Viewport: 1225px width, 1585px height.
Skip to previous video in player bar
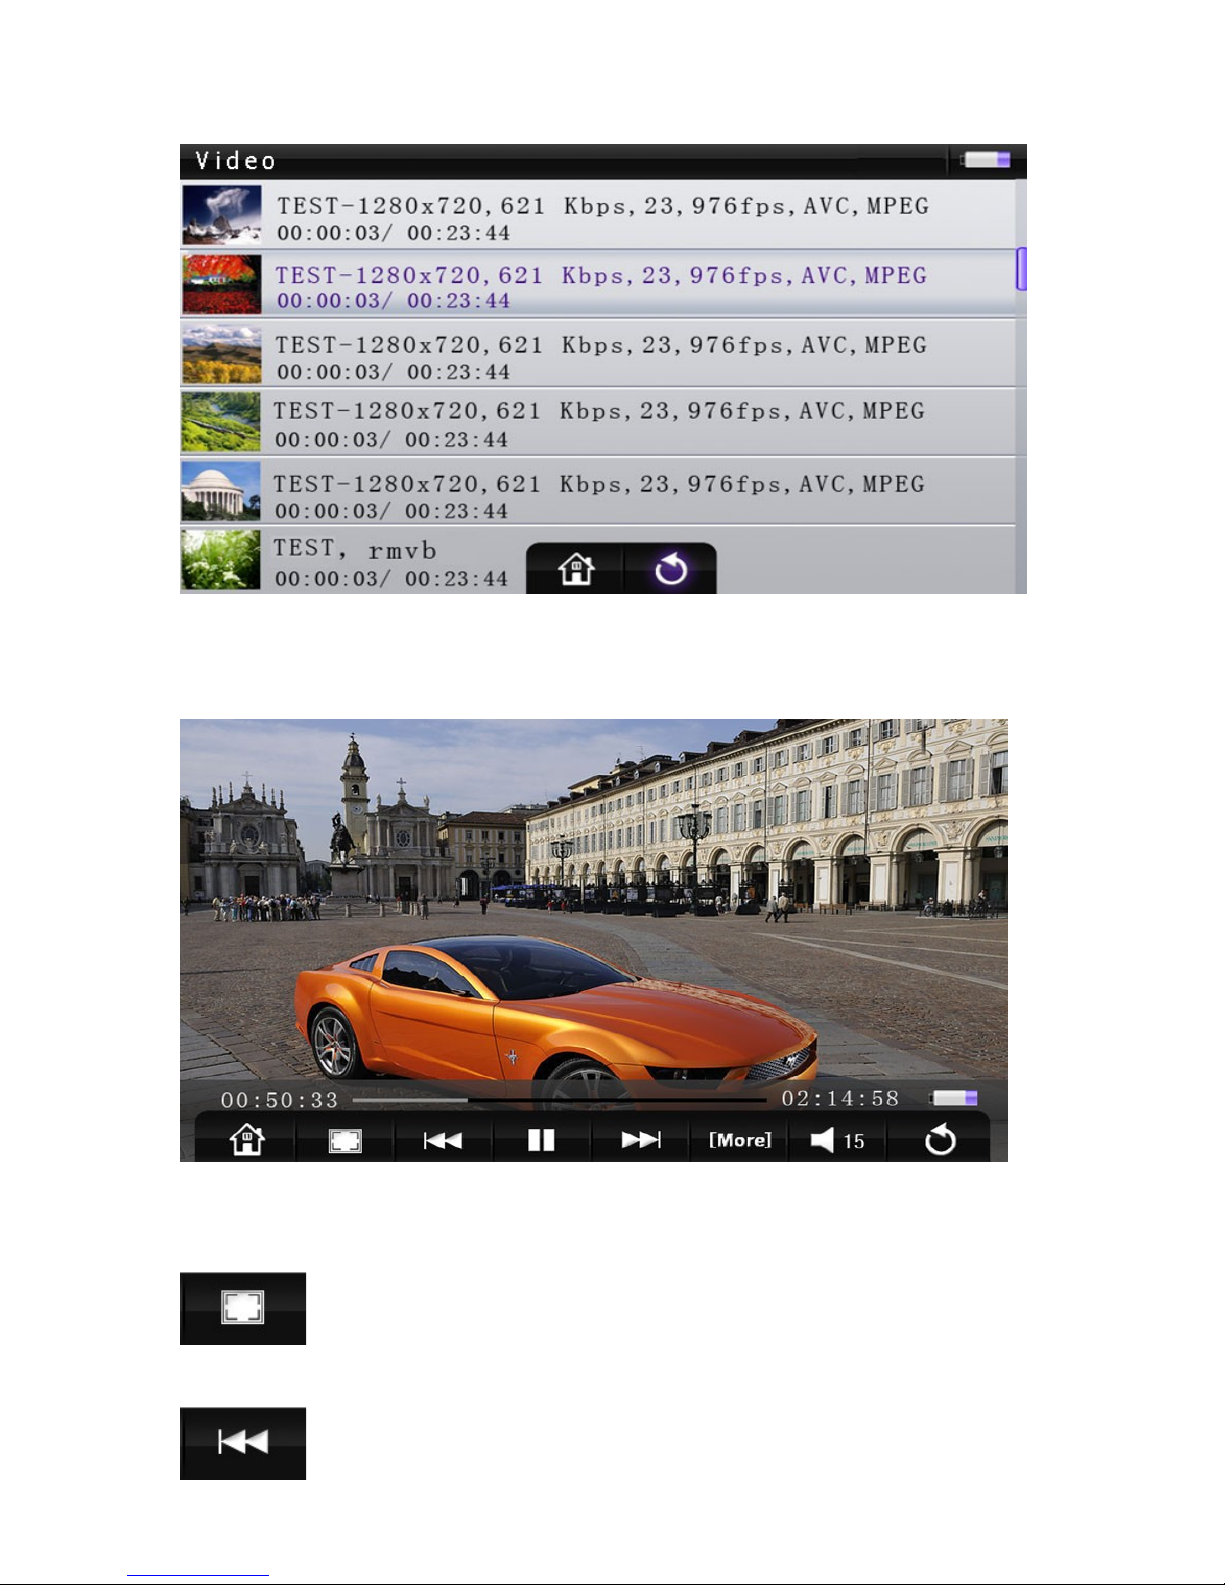443,1141
